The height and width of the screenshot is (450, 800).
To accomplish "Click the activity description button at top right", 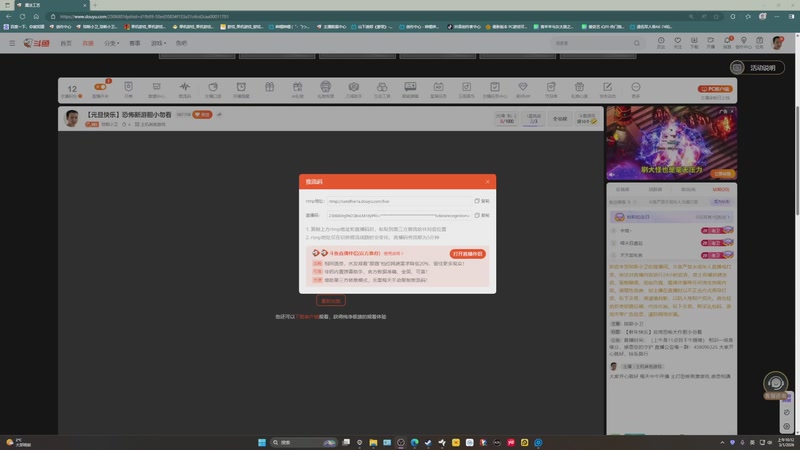I will click(x=757, y=68).
